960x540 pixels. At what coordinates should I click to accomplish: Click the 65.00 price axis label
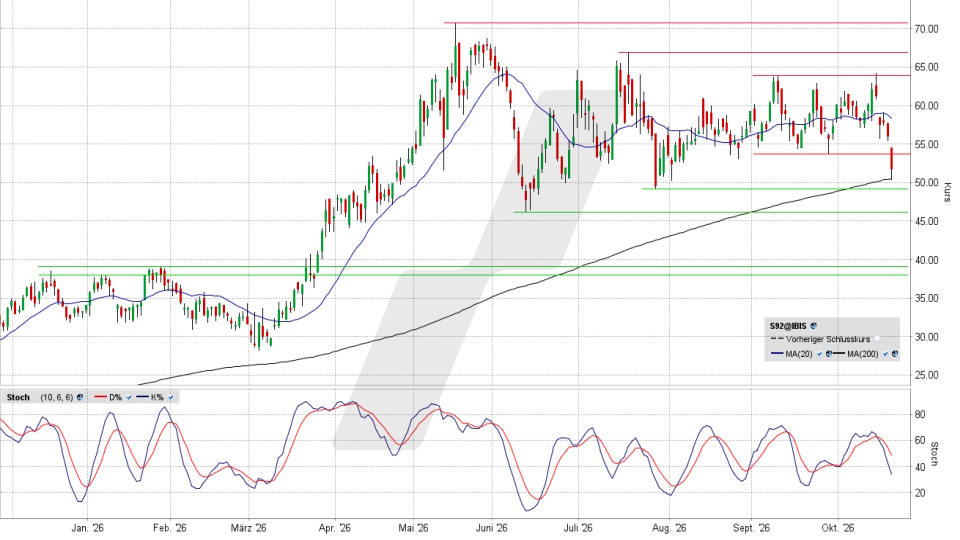[927, 67]
